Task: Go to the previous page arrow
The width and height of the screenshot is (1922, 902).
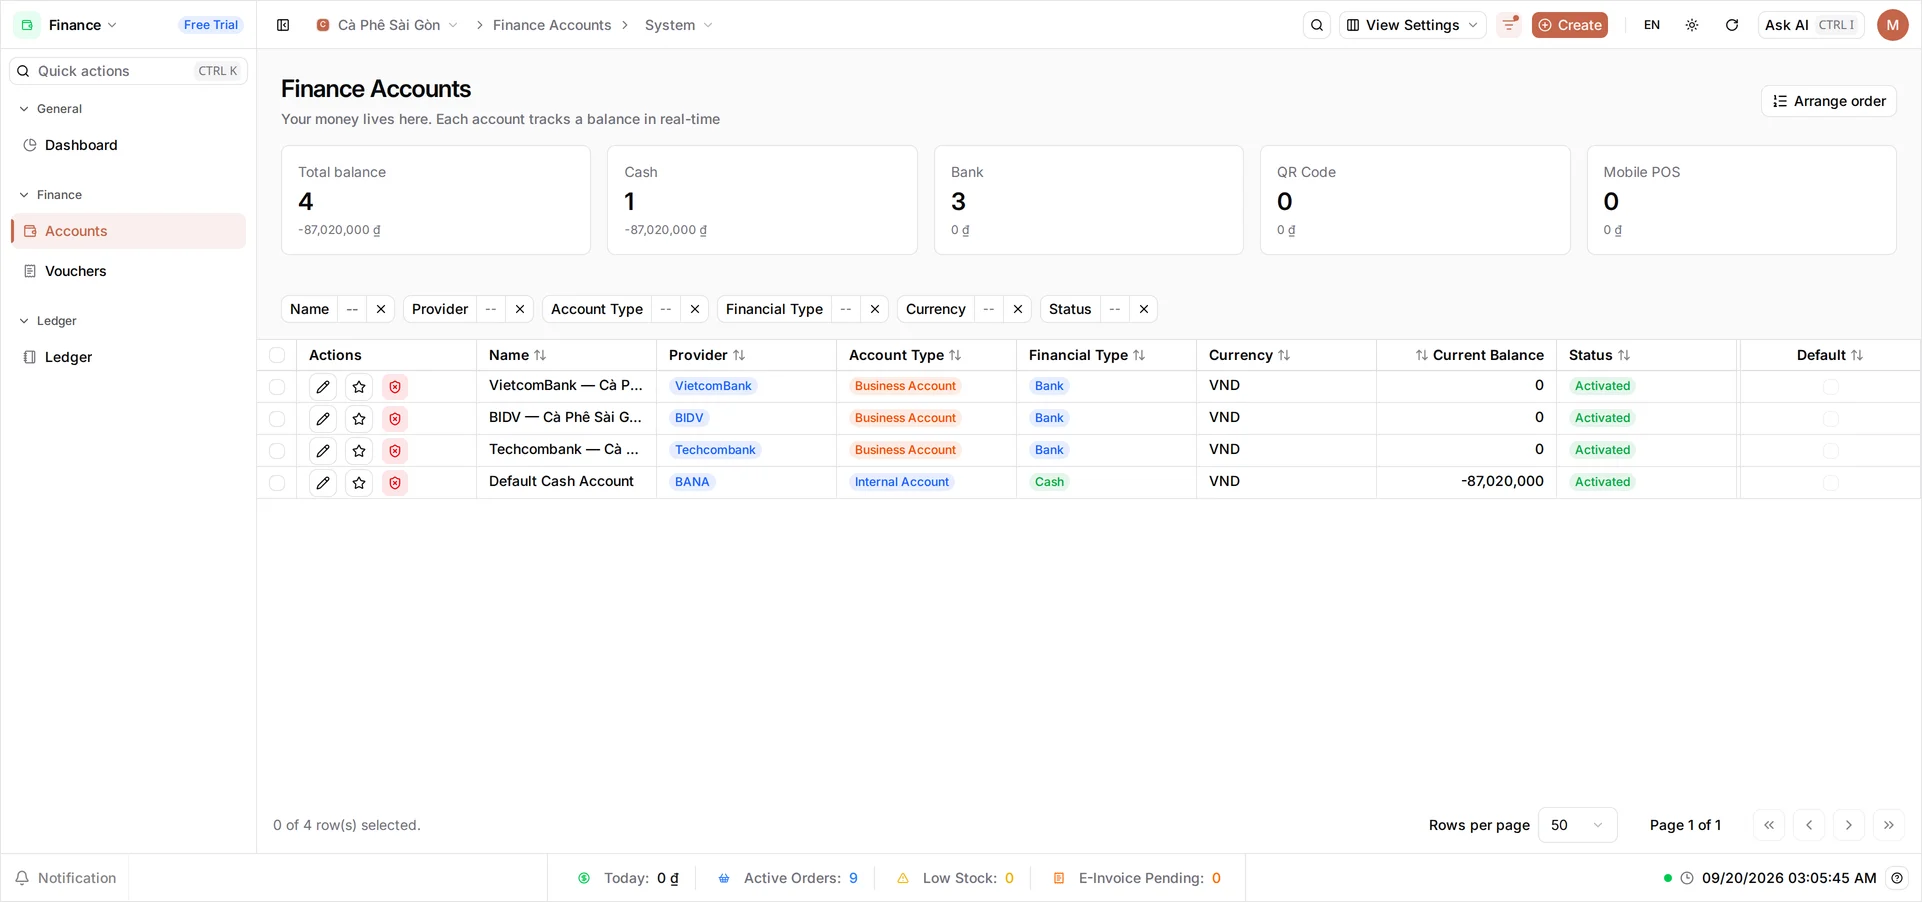Action: coord(1809,825)
